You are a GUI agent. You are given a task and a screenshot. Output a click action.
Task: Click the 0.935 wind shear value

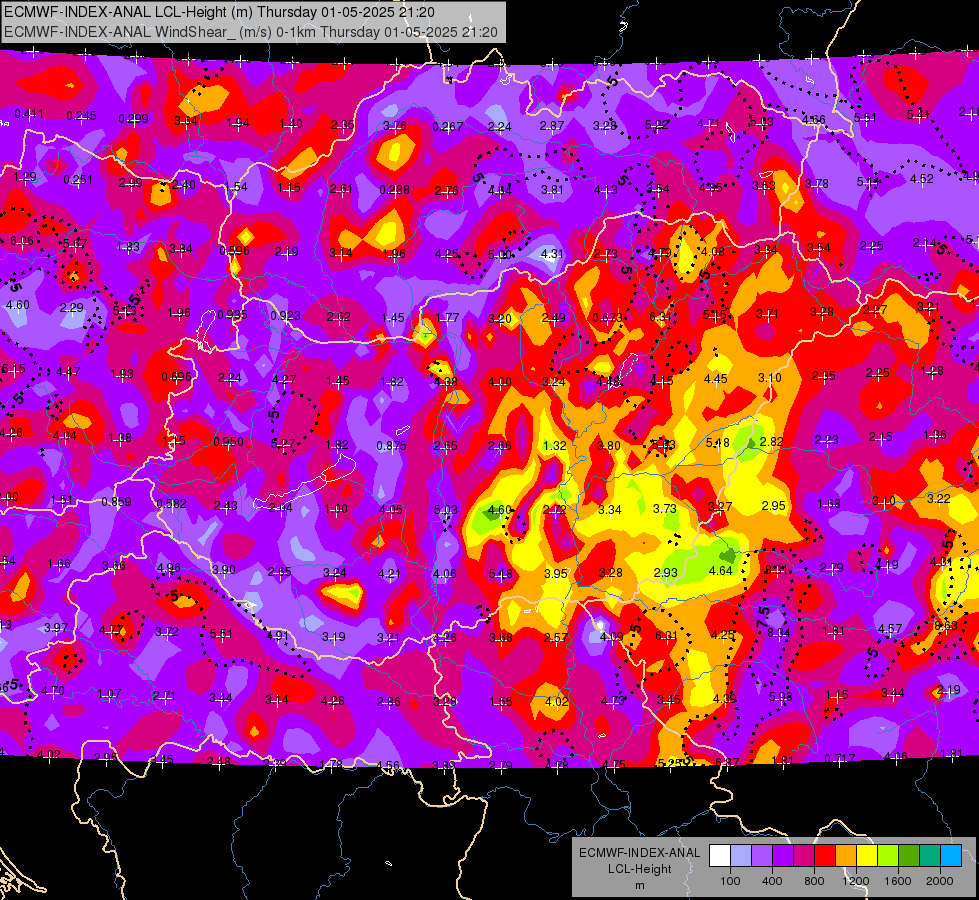232,314
